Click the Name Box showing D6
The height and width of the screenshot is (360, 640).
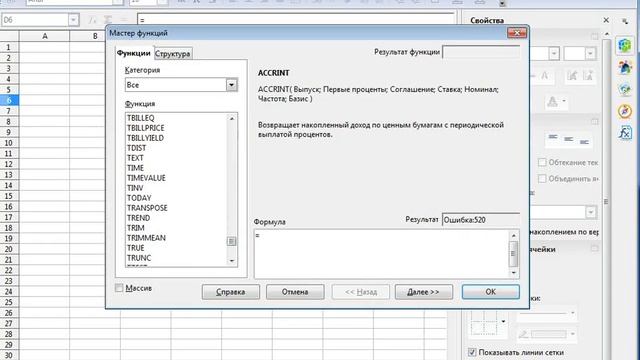[x=36, y=20]
